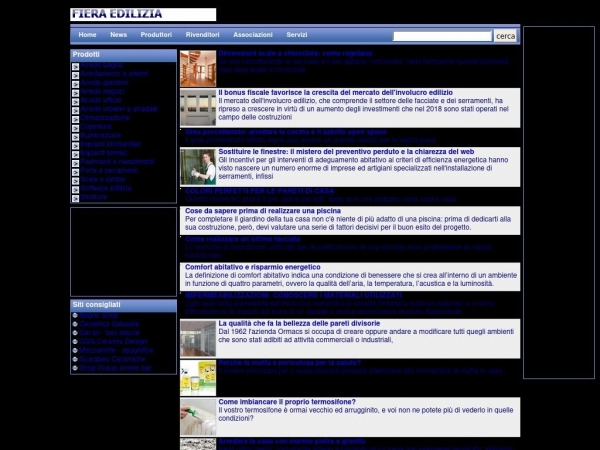Click the arrow icon beside Software edilizia
This screenshot has height=450, width=600.
point(75,190)
